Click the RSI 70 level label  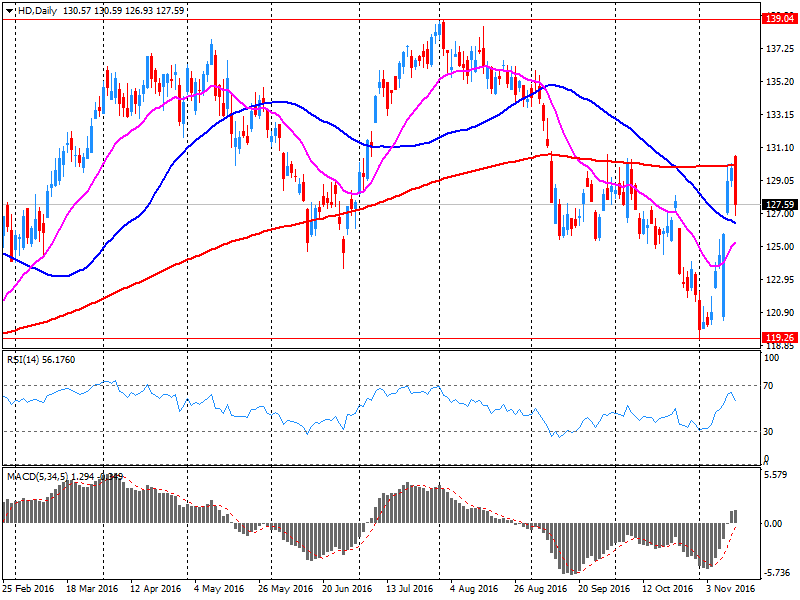point(768,386)
